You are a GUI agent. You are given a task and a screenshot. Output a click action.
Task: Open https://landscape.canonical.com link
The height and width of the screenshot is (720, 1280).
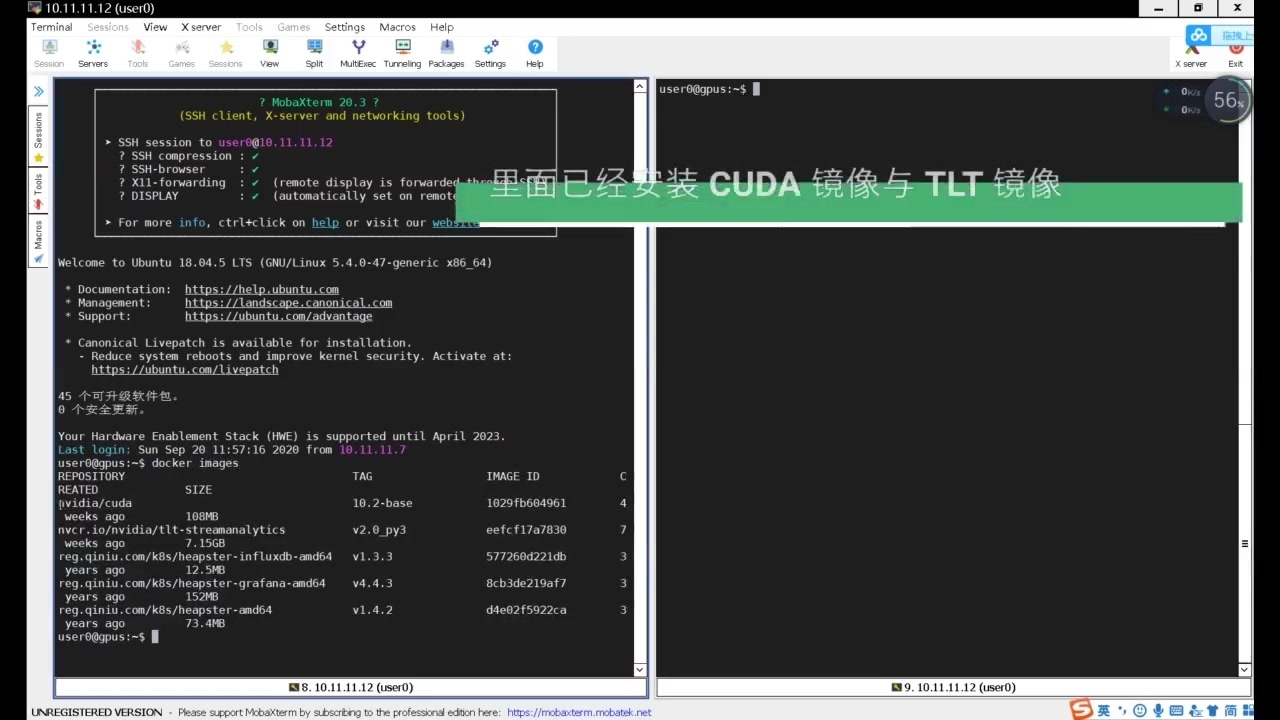pyautogui.click(x=288, y=302)
